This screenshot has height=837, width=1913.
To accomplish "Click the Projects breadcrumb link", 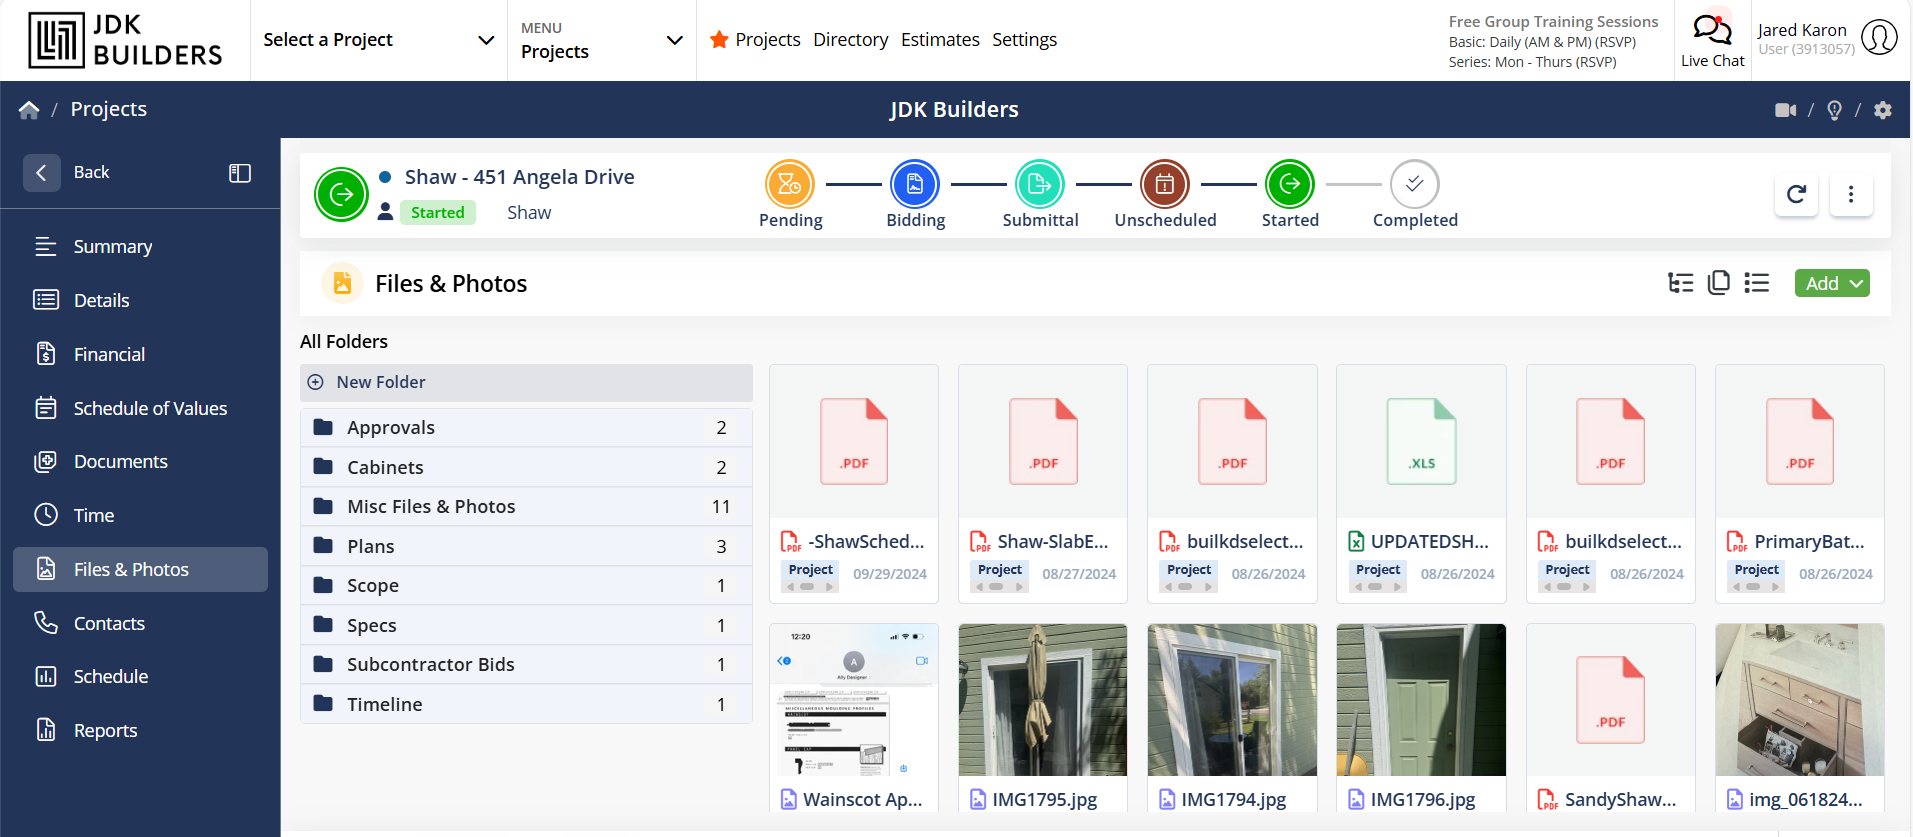I will (109, 109).
